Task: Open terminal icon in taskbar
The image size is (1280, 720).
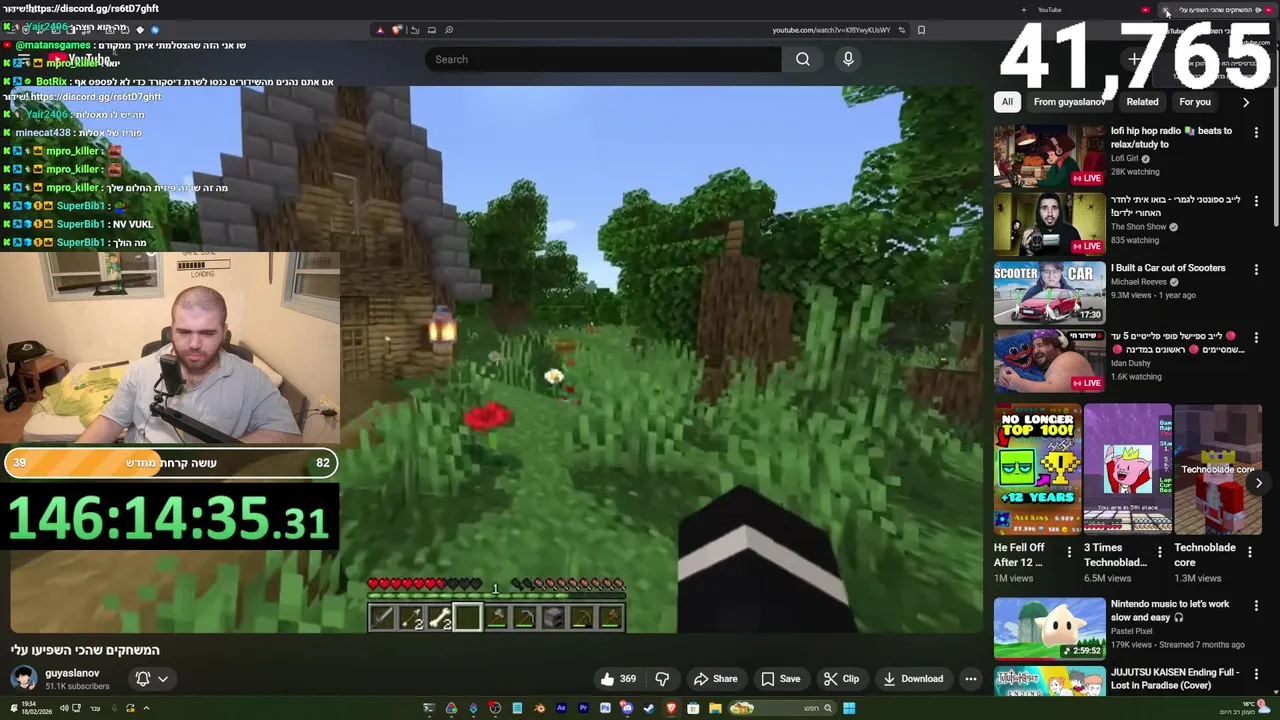Action: tap(429, 708)
